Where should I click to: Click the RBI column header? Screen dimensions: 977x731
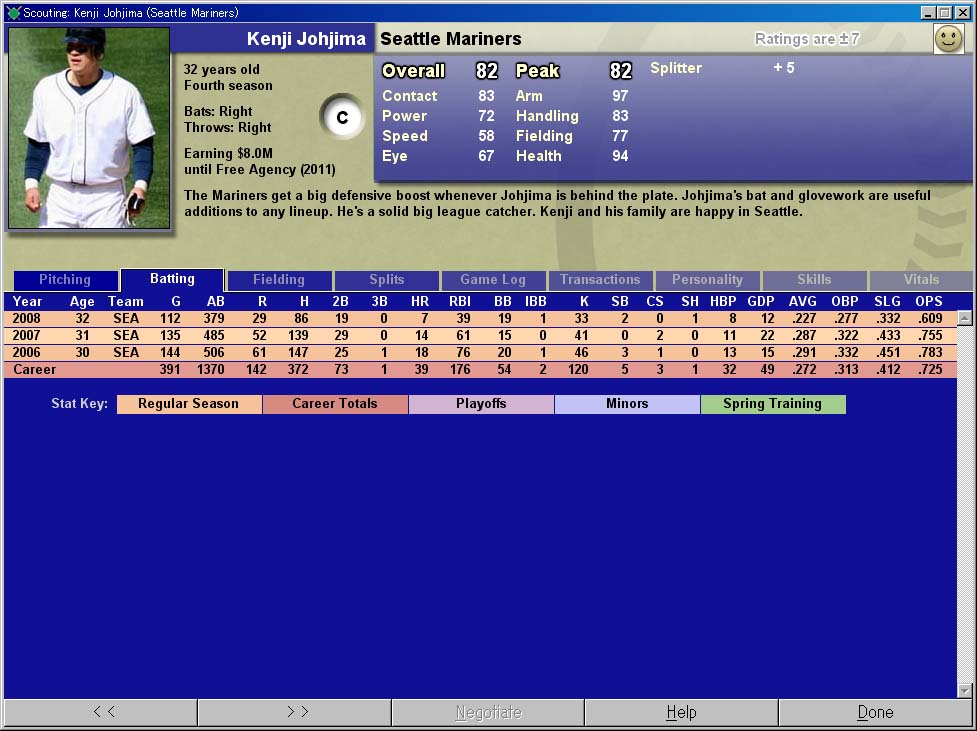(x=460, y=302)
